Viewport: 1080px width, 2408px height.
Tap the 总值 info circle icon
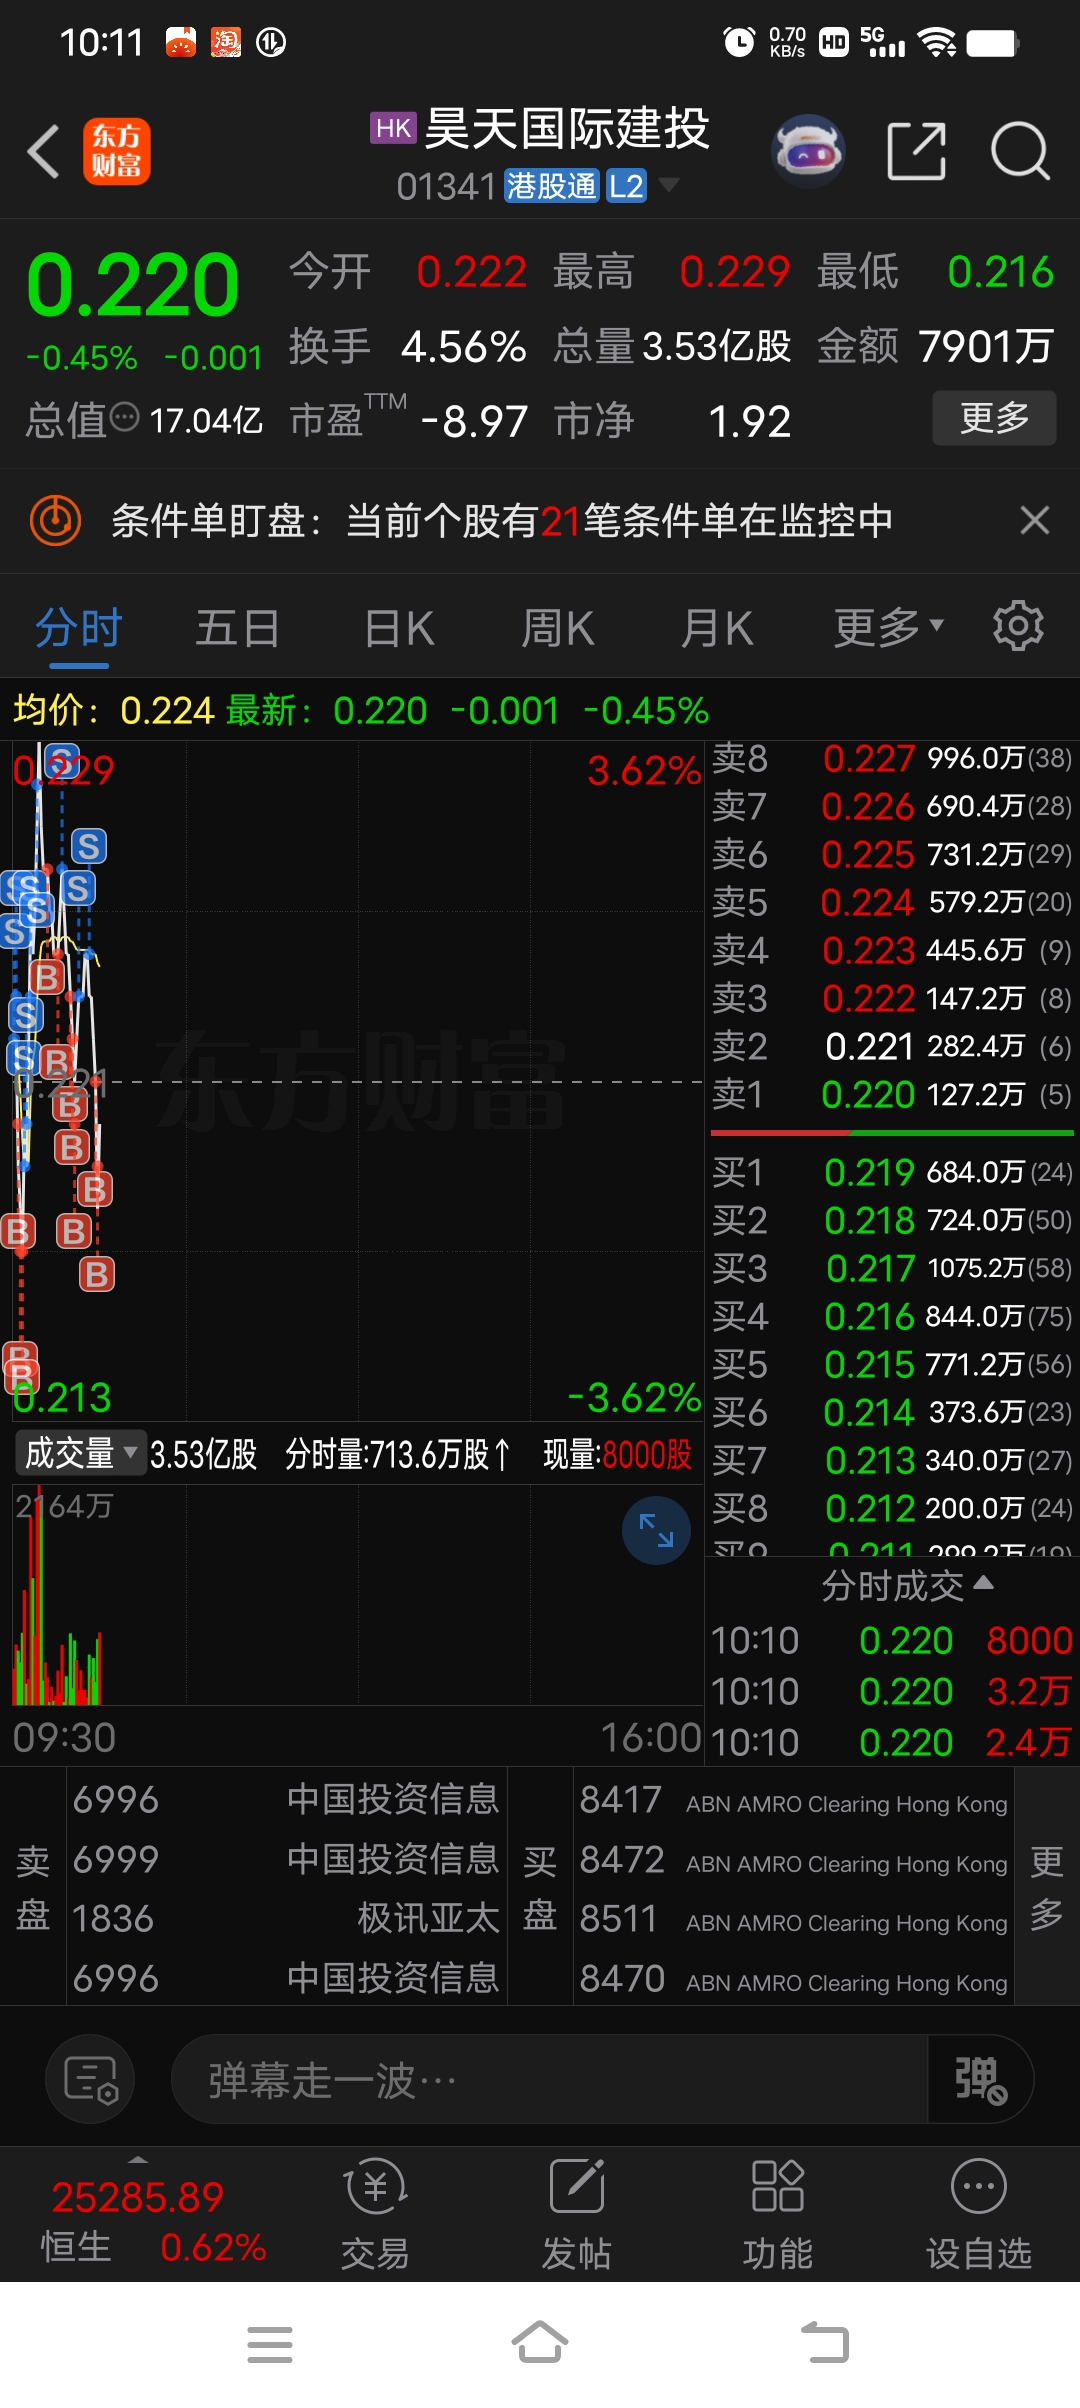pyautogui.click(x=124, y=417)
